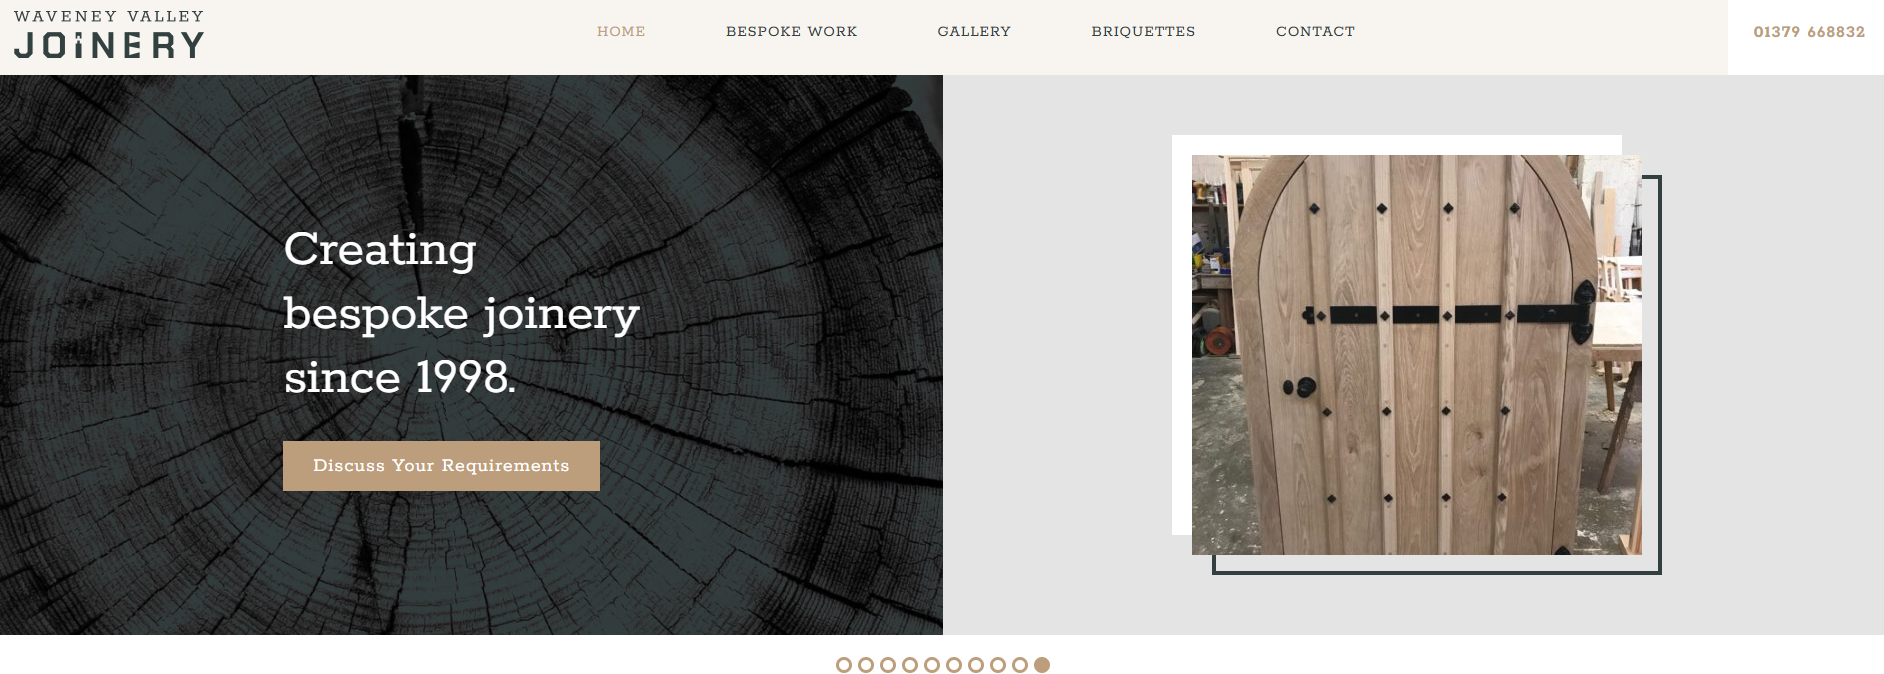The width and height of the screenshot is (1884, 674).
Task: Select the sixth slideshow dot
Action: pyautogui.click(x=954, y=665)
